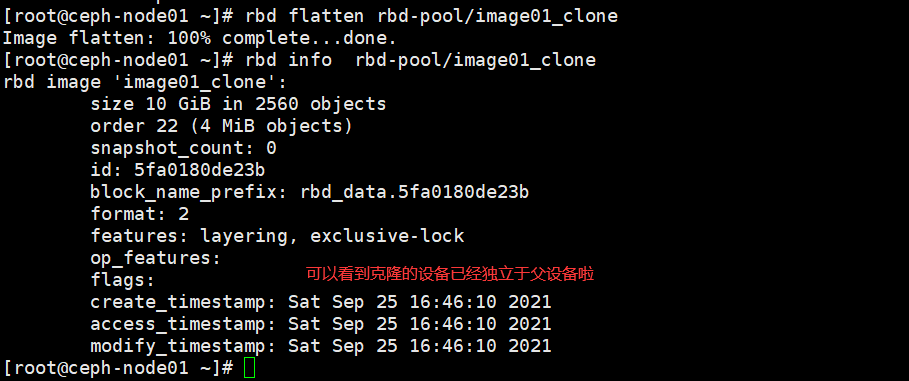909x381 pixels.
Task: Click the flags: line
Action: [123, 281]
